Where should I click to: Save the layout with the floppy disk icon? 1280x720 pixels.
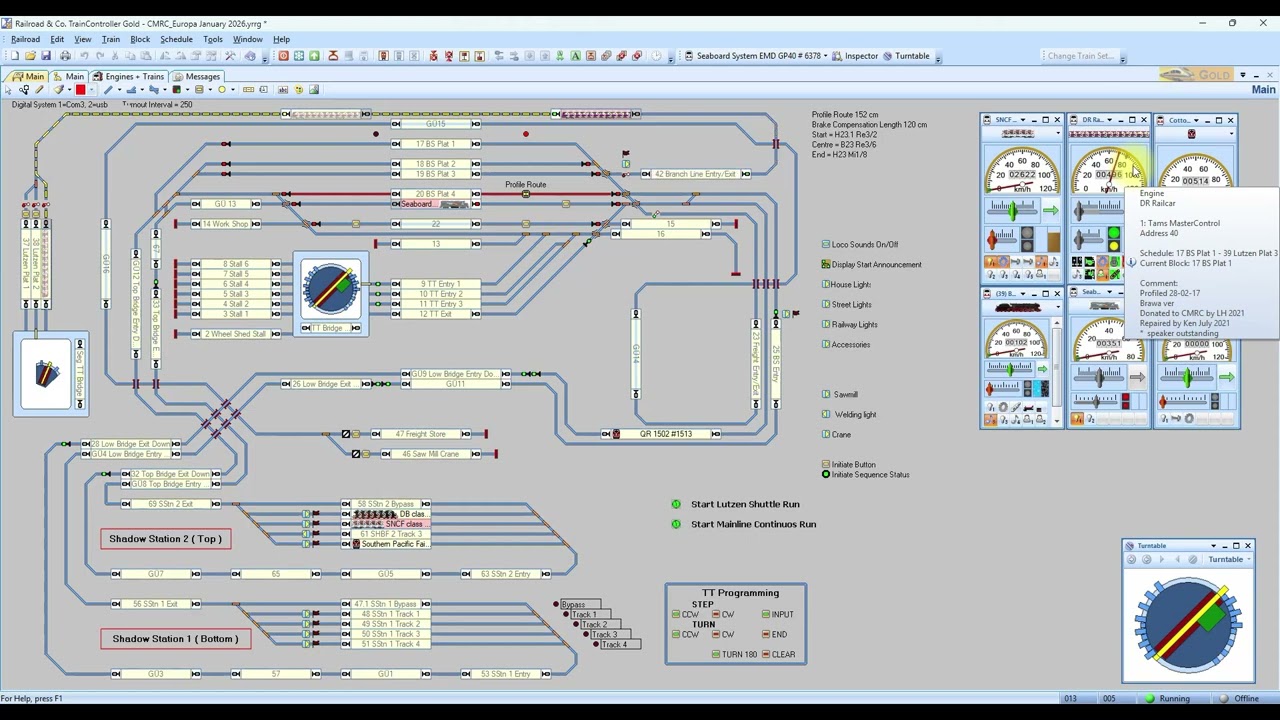pos(46,56)
